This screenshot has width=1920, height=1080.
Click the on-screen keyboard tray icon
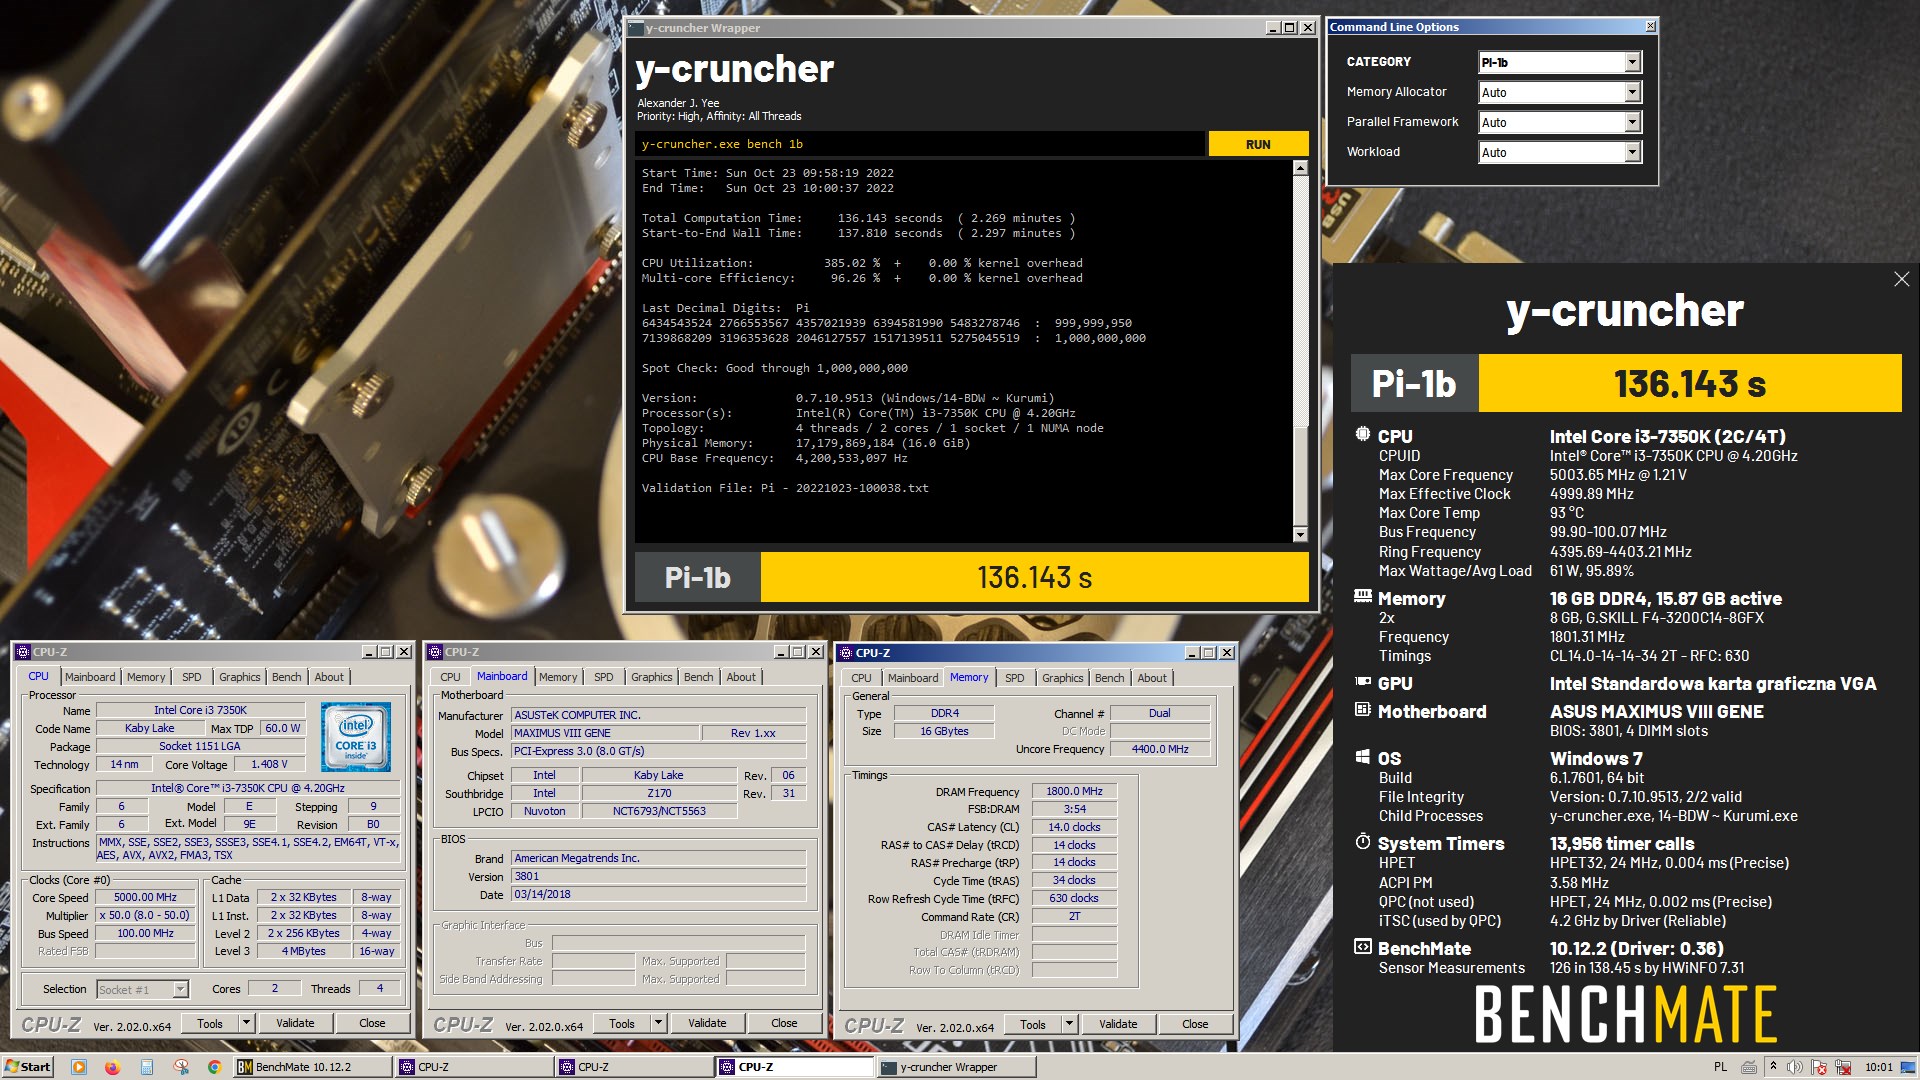click(1749, 1067)
